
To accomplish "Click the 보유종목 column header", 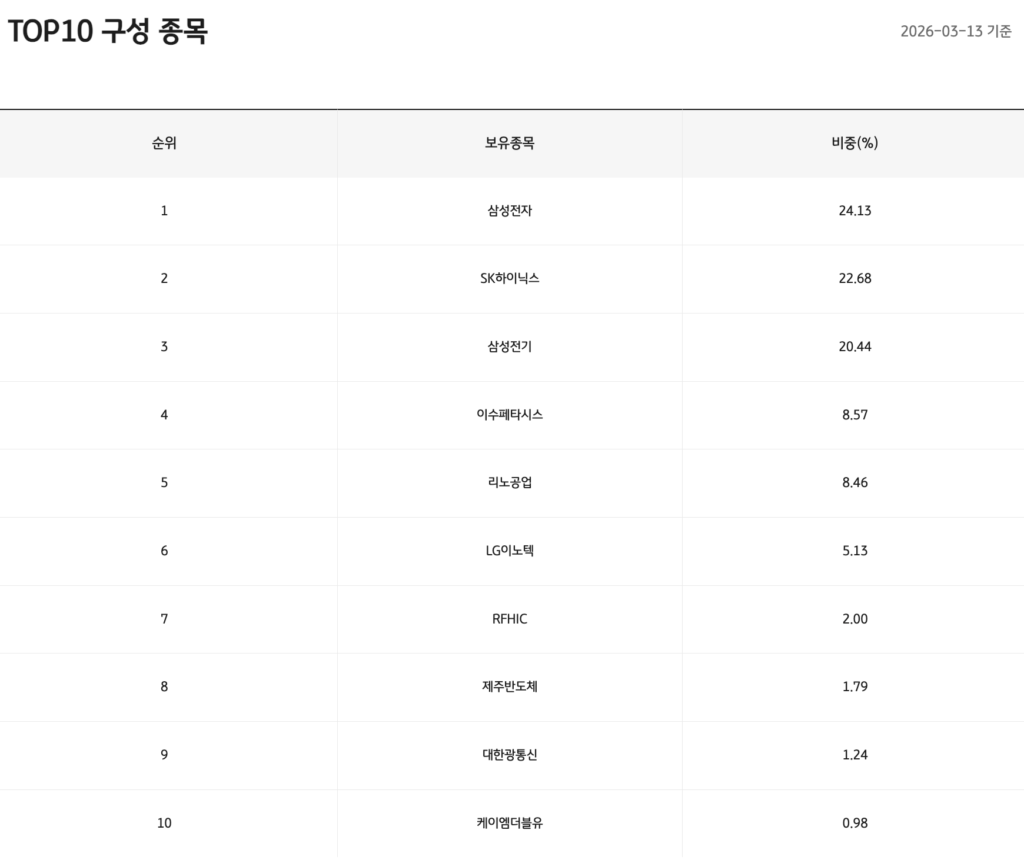I will [x=509, y=143].
